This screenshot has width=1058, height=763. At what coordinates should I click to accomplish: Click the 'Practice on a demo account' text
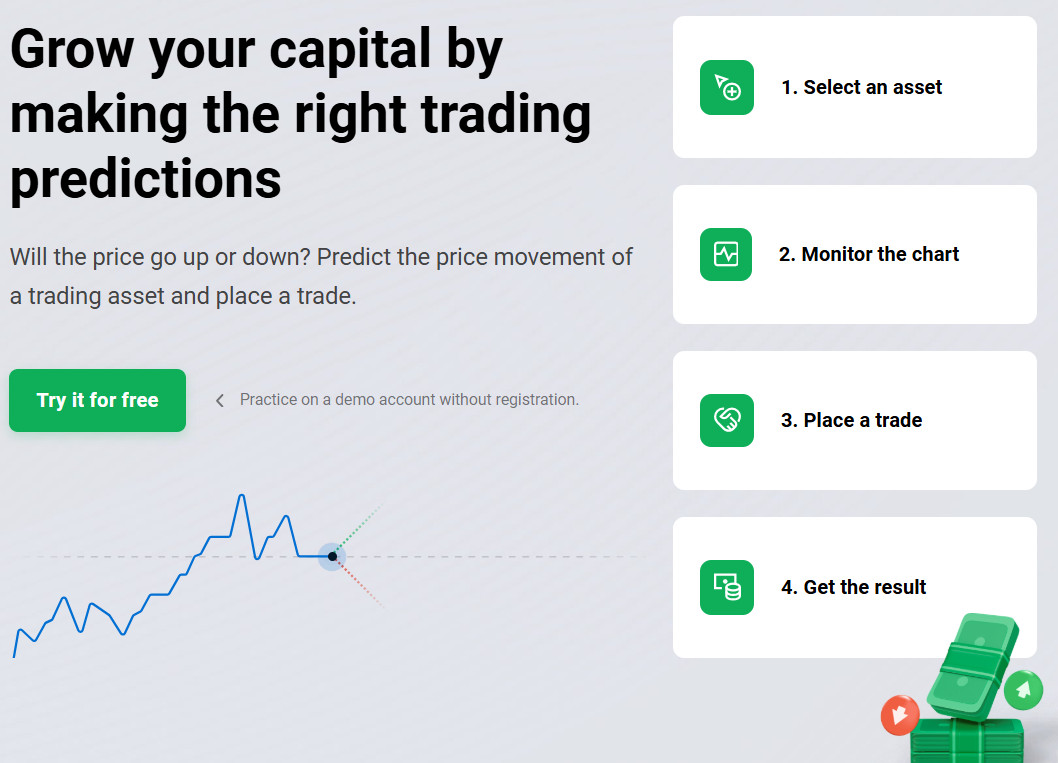(x=409, y=400)
